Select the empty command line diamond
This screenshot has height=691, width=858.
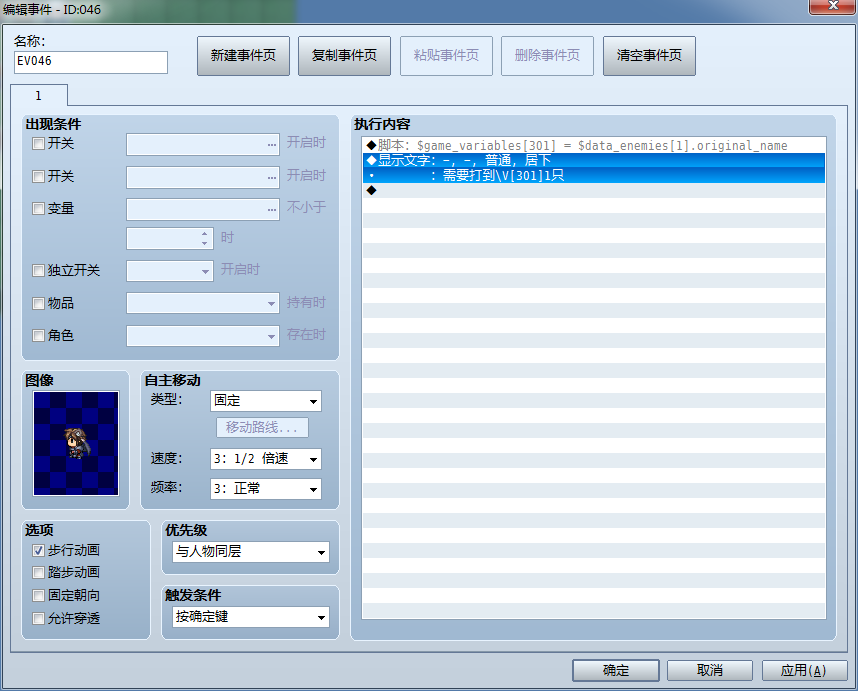coord(372,190)
